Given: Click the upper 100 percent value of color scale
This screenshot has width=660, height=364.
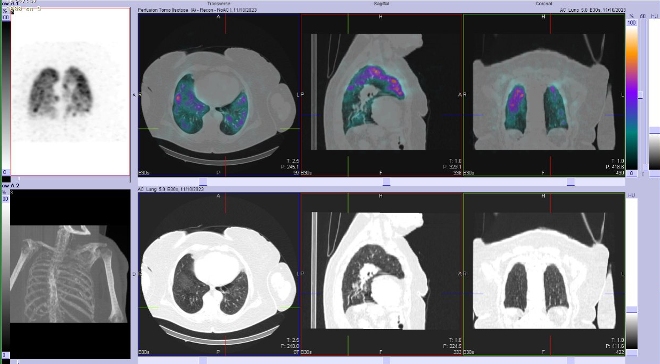Looking at the screenshot, I should pyautogui.click(x=632, y=22).
